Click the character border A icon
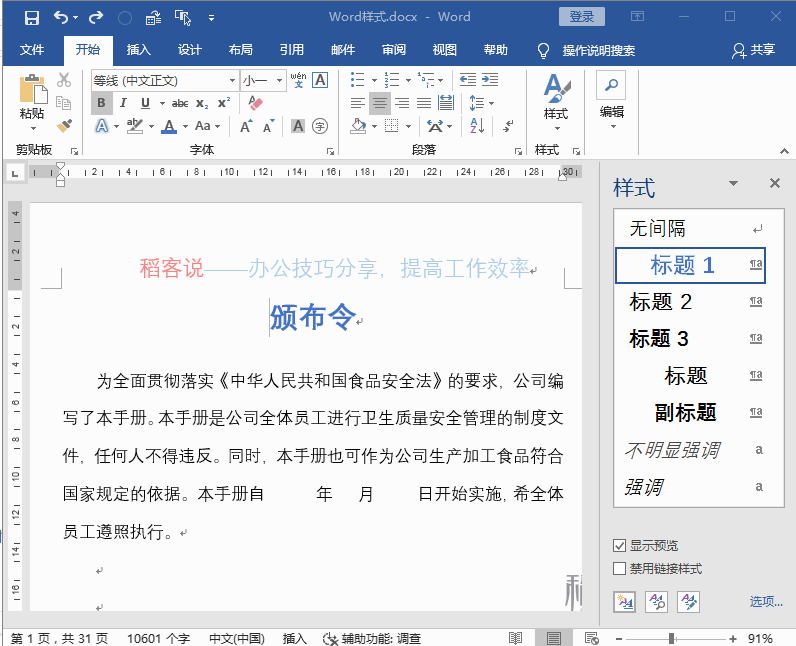The image size is (796, 646). click(320, 80)
